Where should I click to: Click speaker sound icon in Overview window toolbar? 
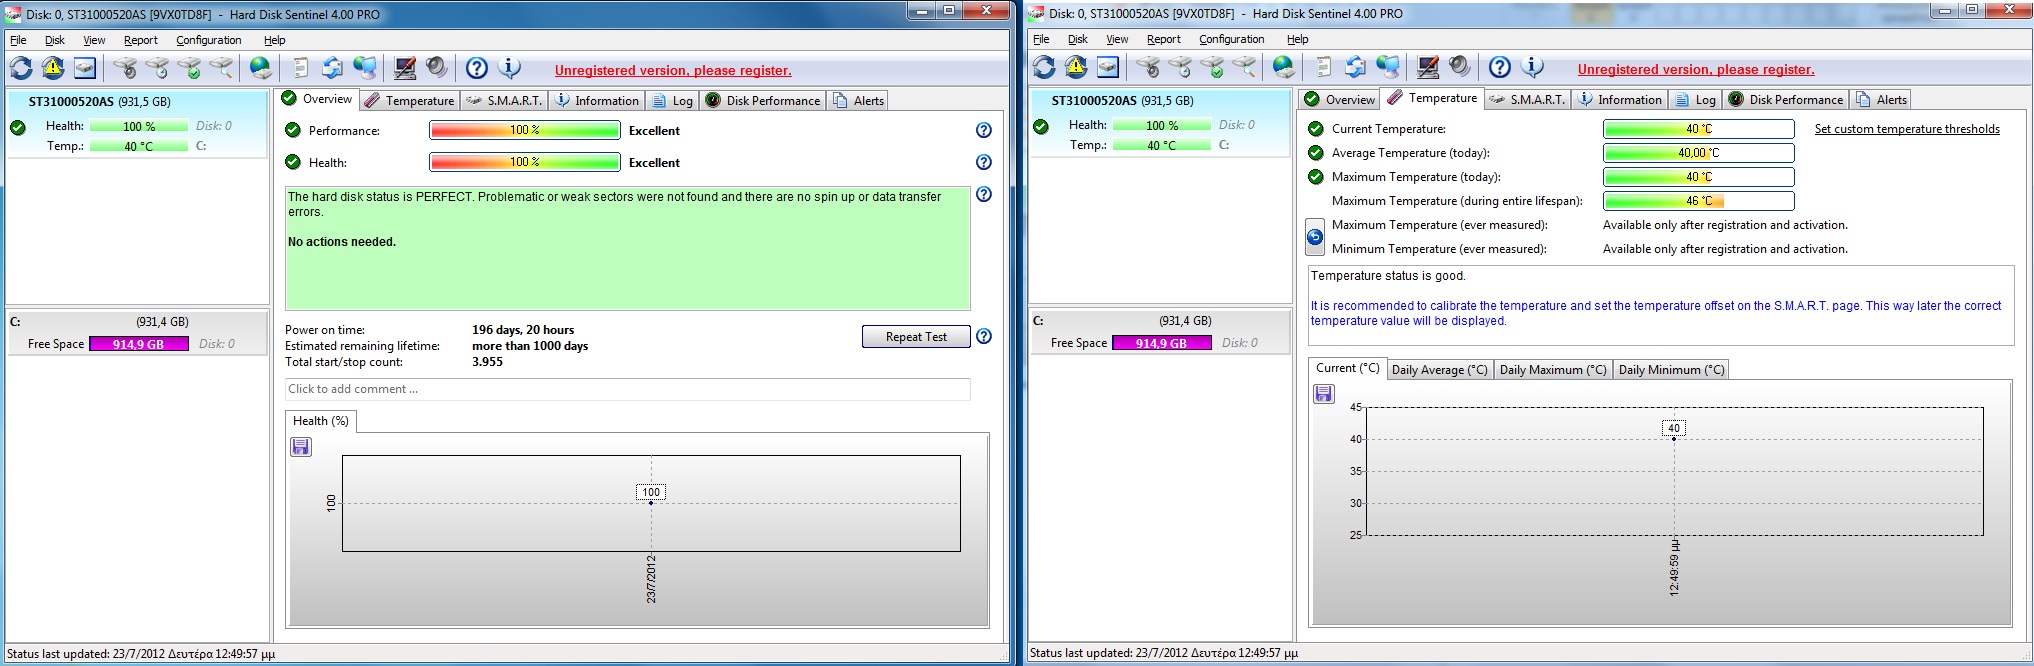[x=437, y=68]
